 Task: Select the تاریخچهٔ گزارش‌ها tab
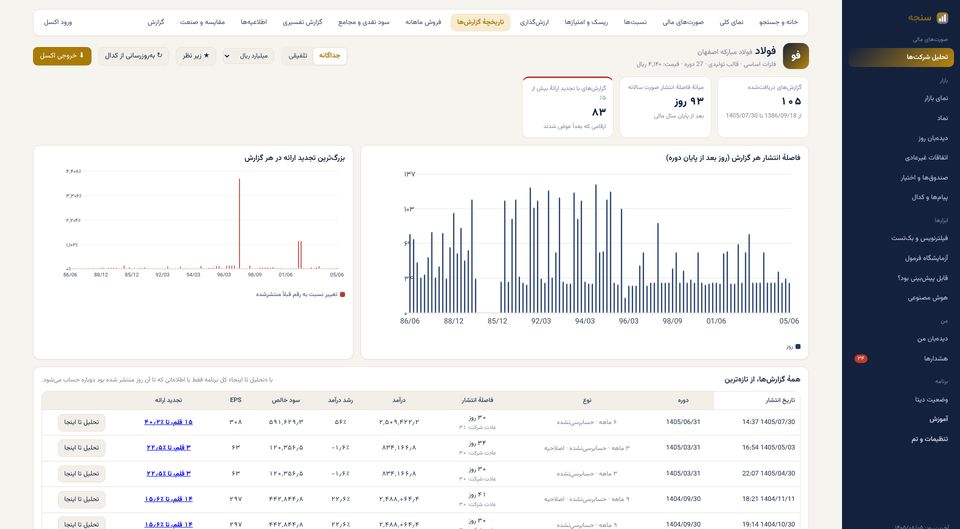point(480,22)
